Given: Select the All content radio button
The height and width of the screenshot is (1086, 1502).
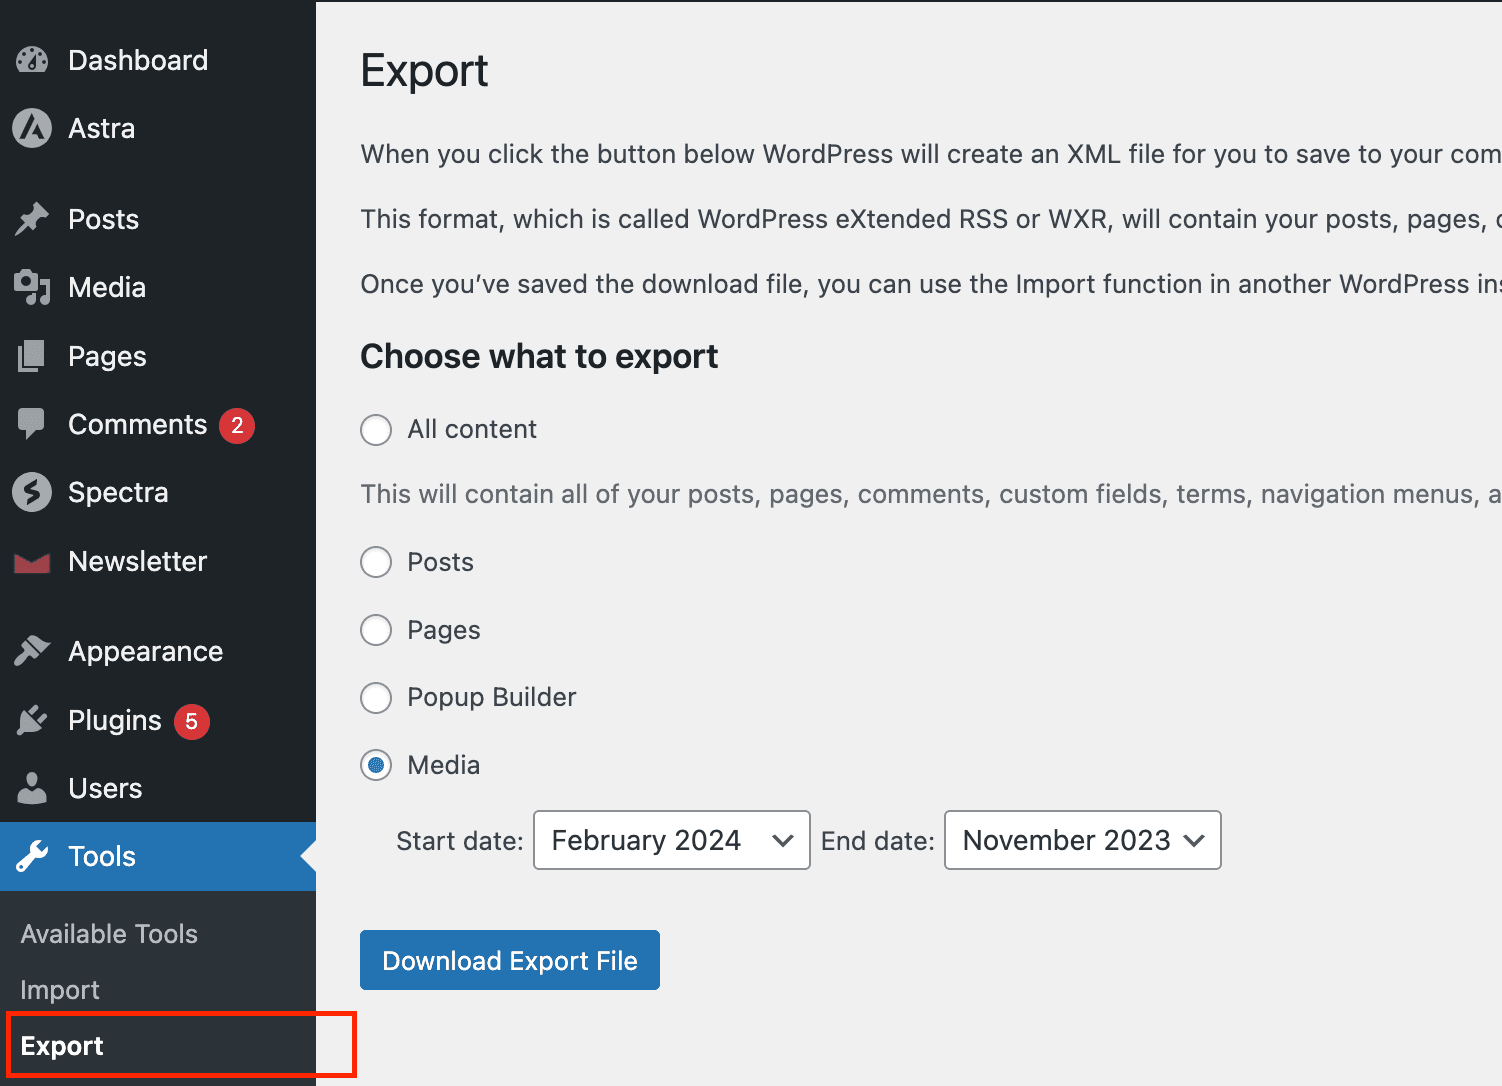Looking at the screenshot, I should pos(376,430).
